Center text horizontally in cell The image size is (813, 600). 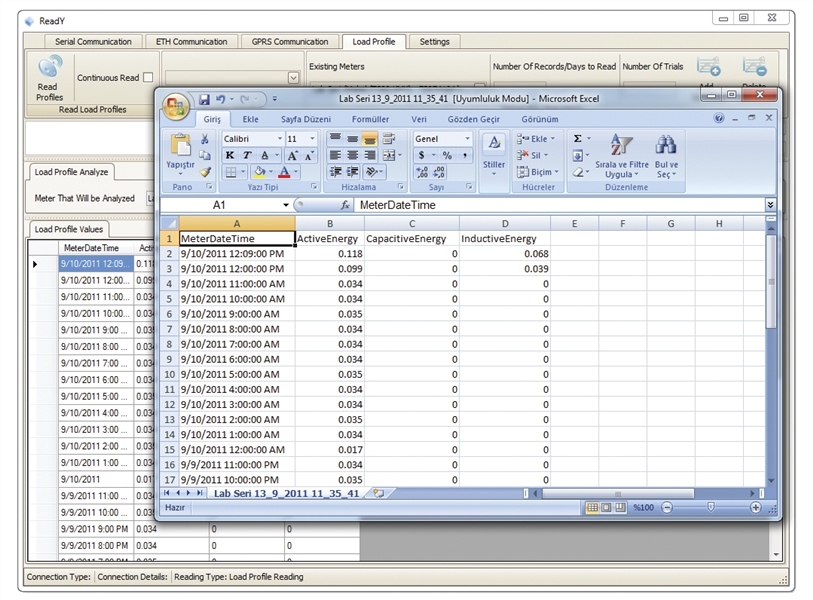click(353, 155)
